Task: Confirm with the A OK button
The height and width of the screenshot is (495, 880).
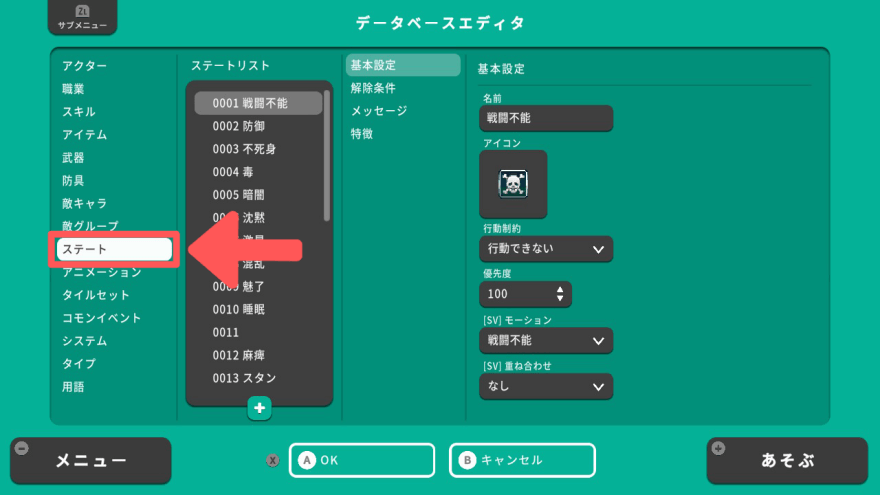Action: (362, 460)
